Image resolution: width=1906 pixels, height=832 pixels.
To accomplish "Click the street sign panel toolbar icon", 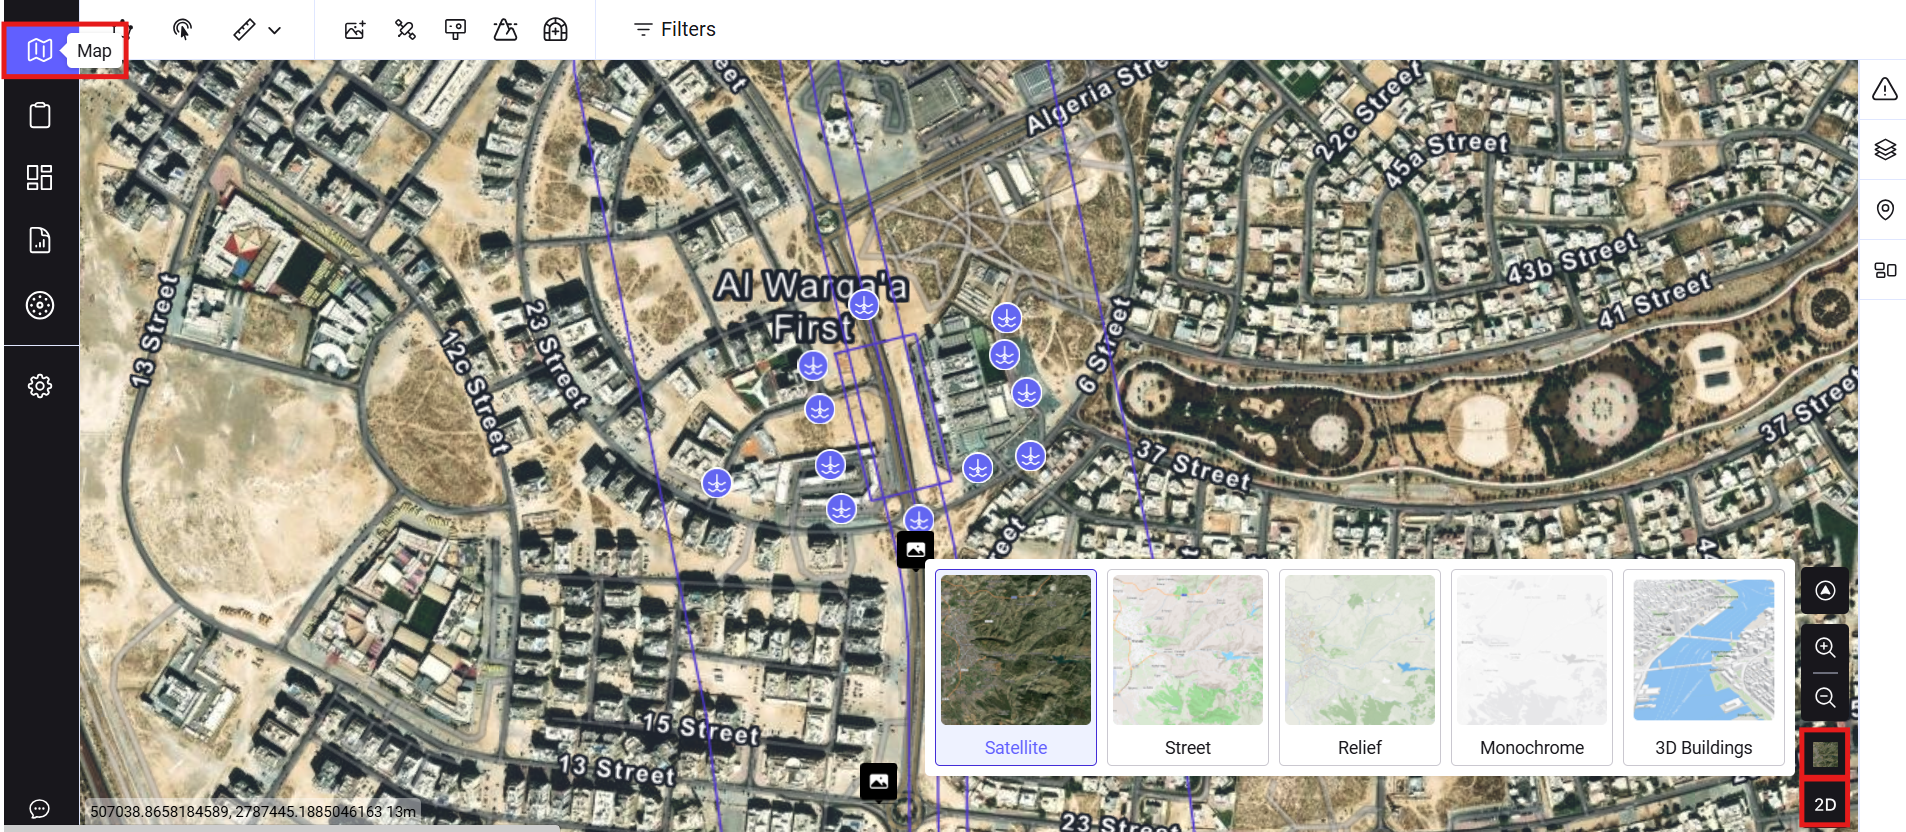I will (x=455, y=29).
